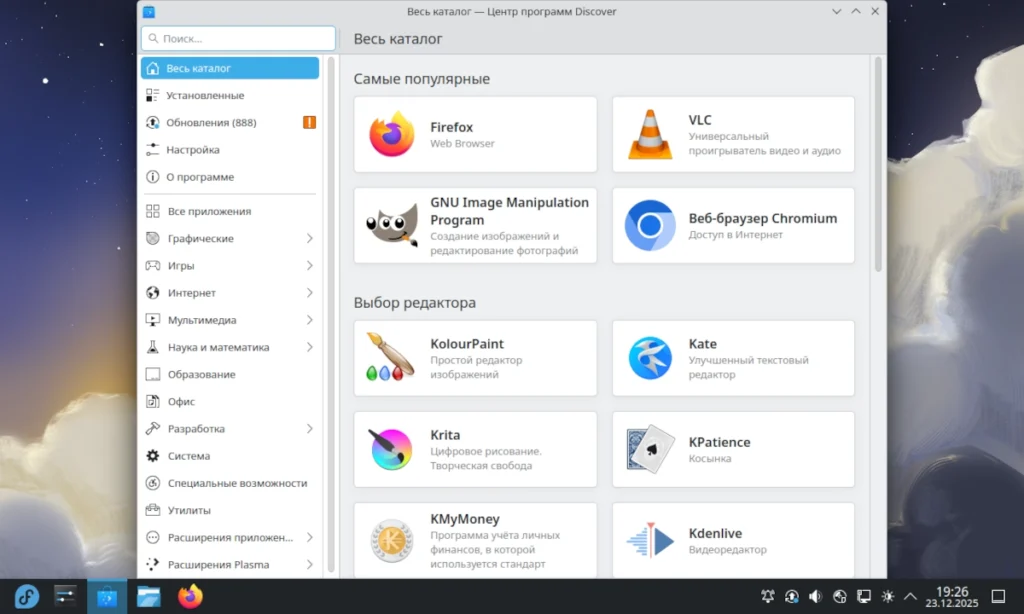Open the Система category
Image resolution: width=1024 pixels, height=614 pixels.
click(x=230, y=456)
